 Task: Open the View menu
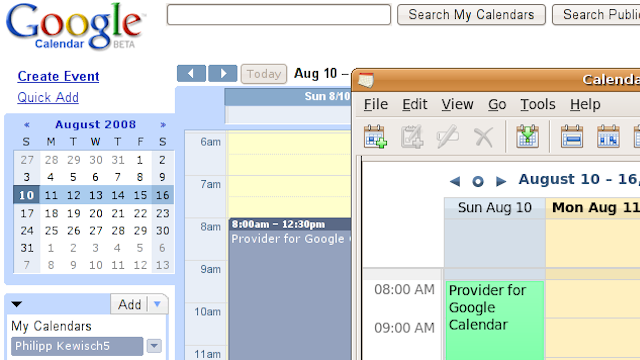tap(457, 104)
